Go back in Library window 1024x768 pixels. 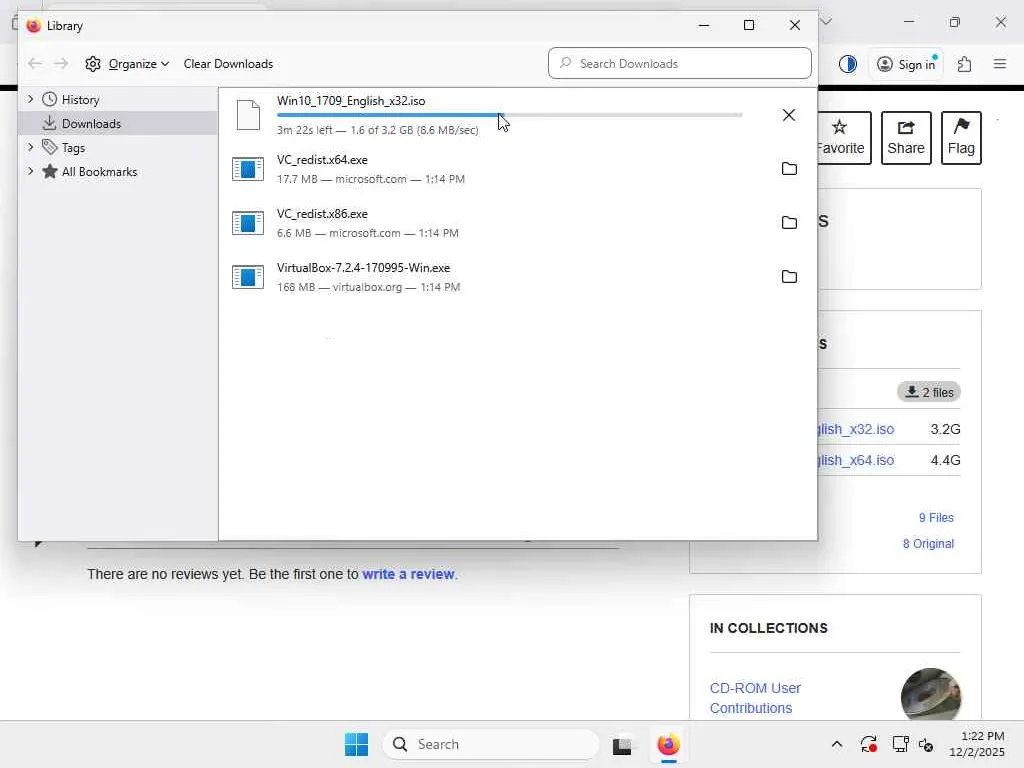(x=35, y=63)
